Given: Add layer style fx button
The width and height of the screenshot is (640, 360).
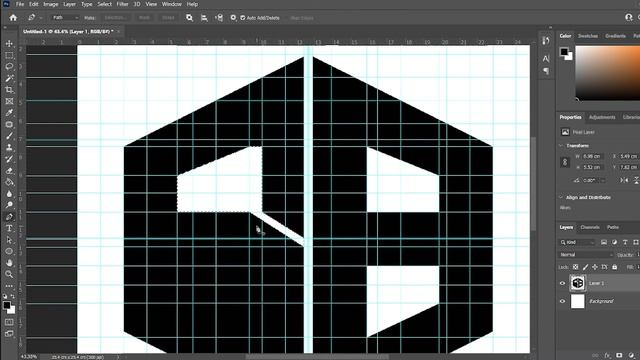Looking at the screenshot, I should [x=607, y=356].
